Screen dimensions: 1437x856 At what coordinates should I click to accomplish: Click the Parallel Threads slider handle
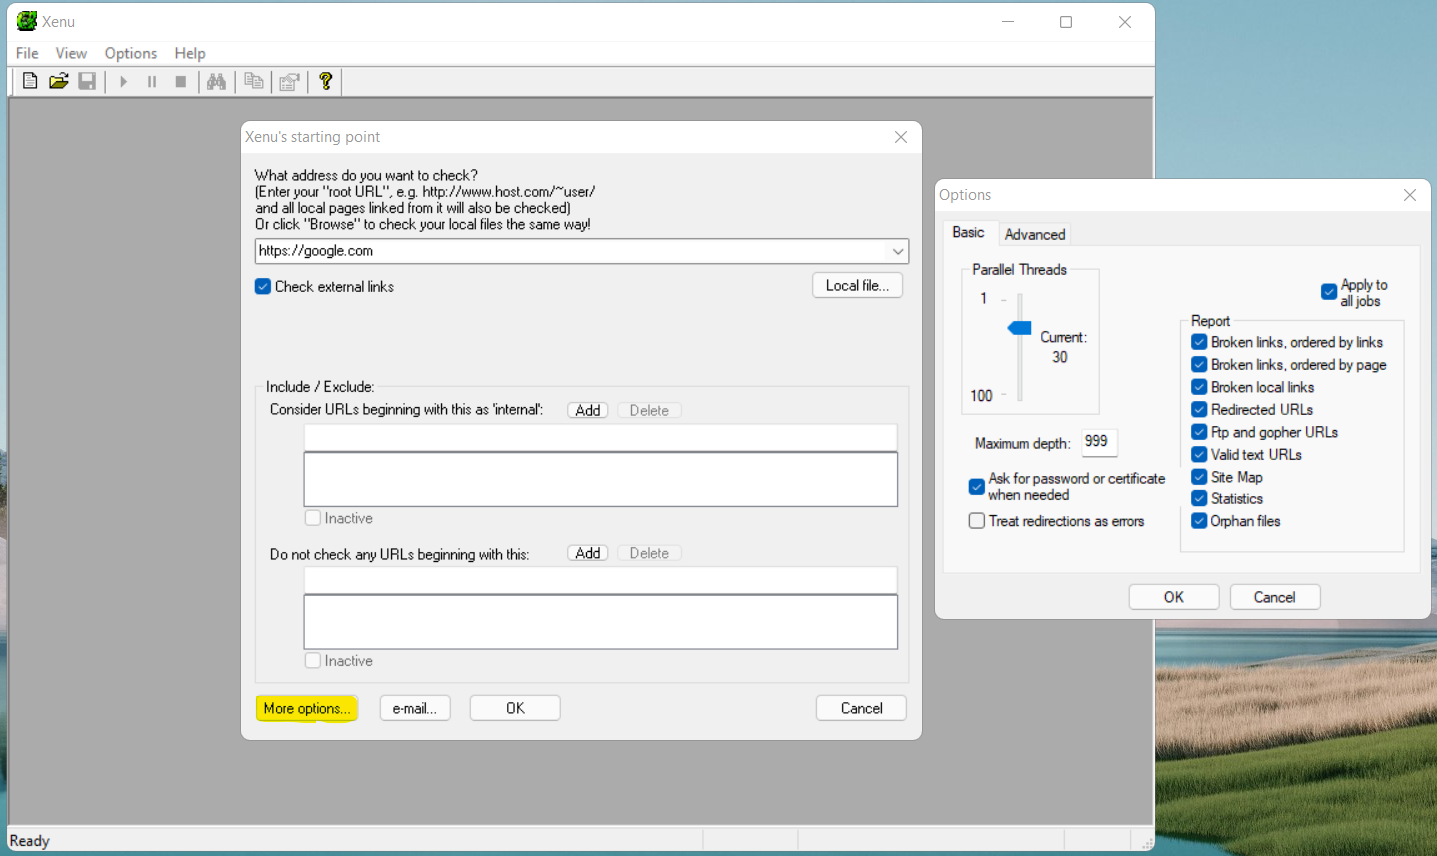1020,328
